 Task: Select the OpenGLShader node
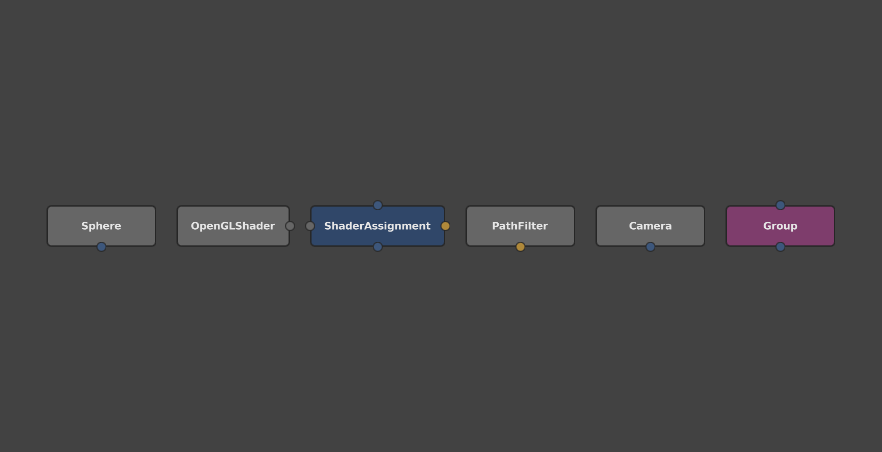232,226
